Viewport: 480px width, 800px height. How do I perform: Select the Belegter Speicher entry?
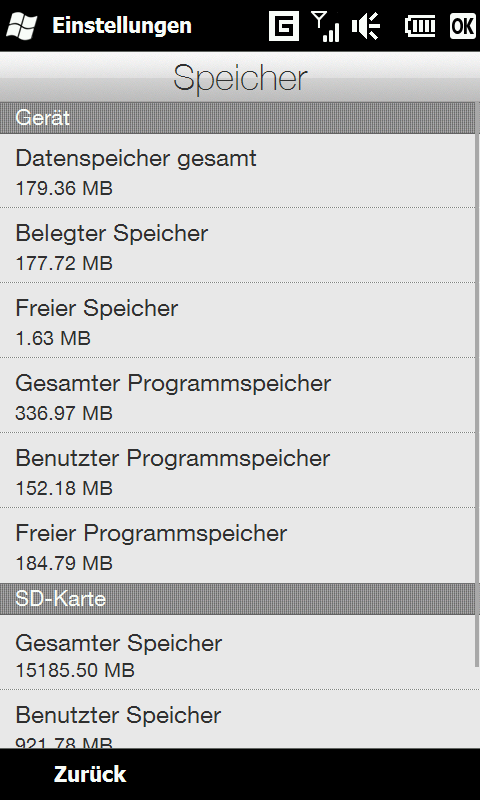coord(238,245)
